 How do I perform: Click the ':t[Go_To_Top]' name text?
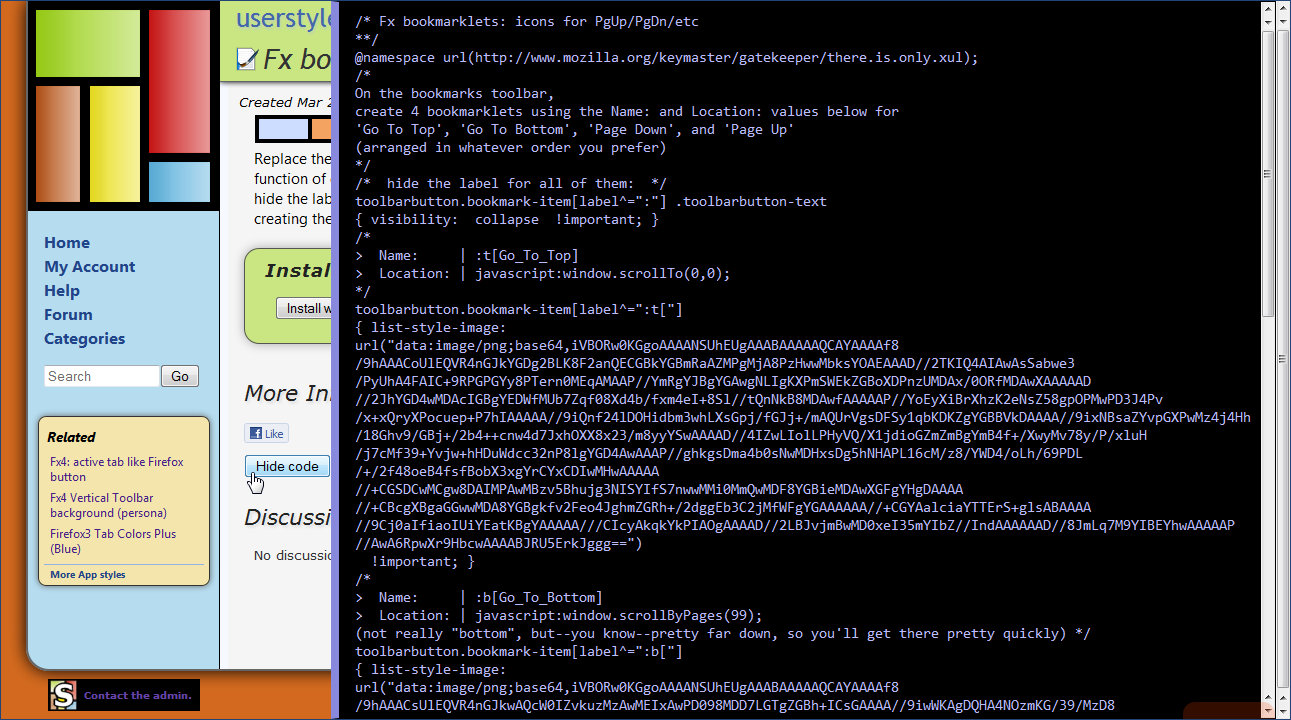click(526, 255)
